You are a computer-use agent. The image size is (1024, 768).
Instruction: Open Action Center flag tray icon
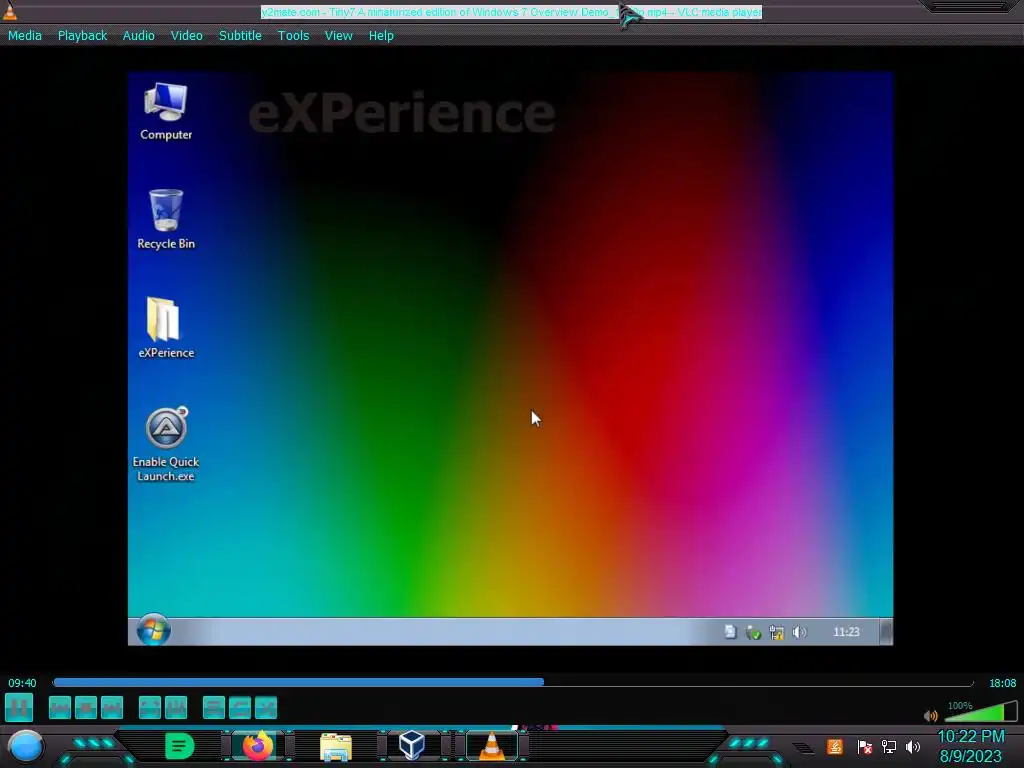(x=864, y=746)
